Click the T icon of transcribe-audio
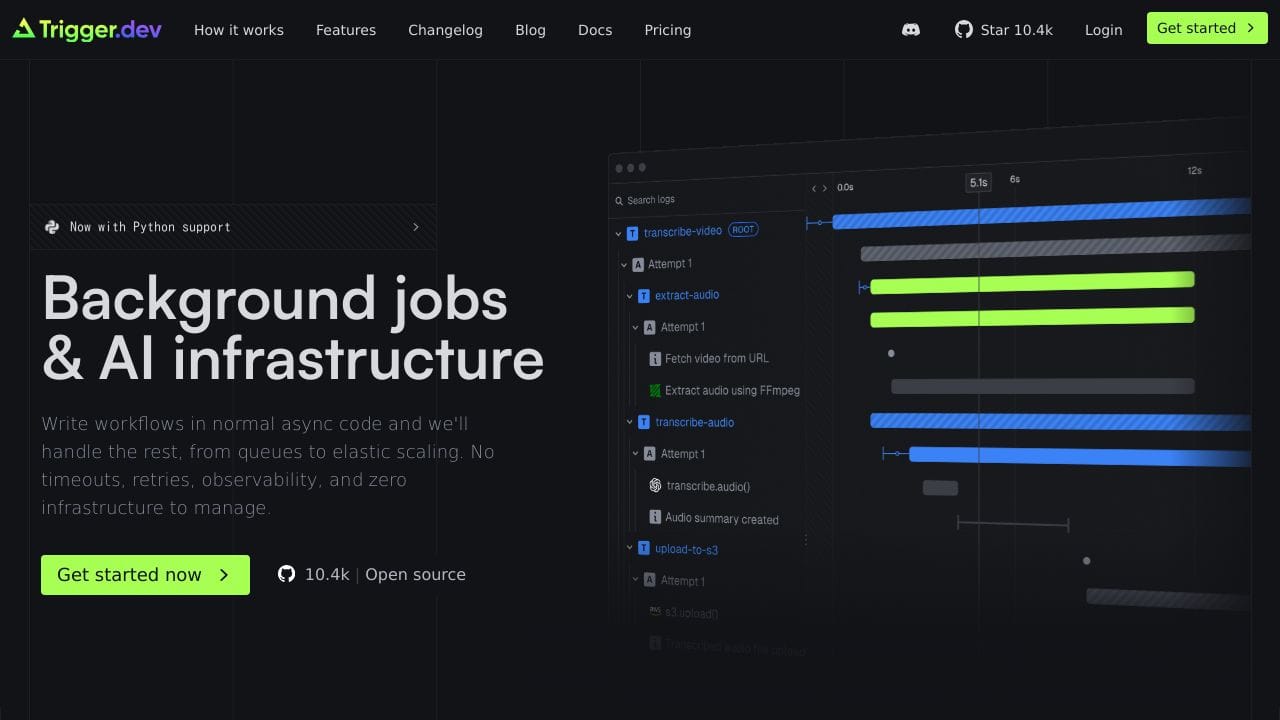Image resolution: width=1280 pixels, height=720 pixels. click(x=644, y=422)
